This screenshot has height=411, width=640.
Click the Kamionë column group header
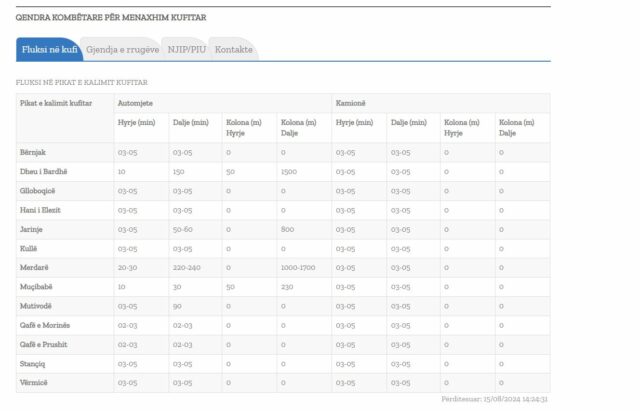tap(352, 103)
